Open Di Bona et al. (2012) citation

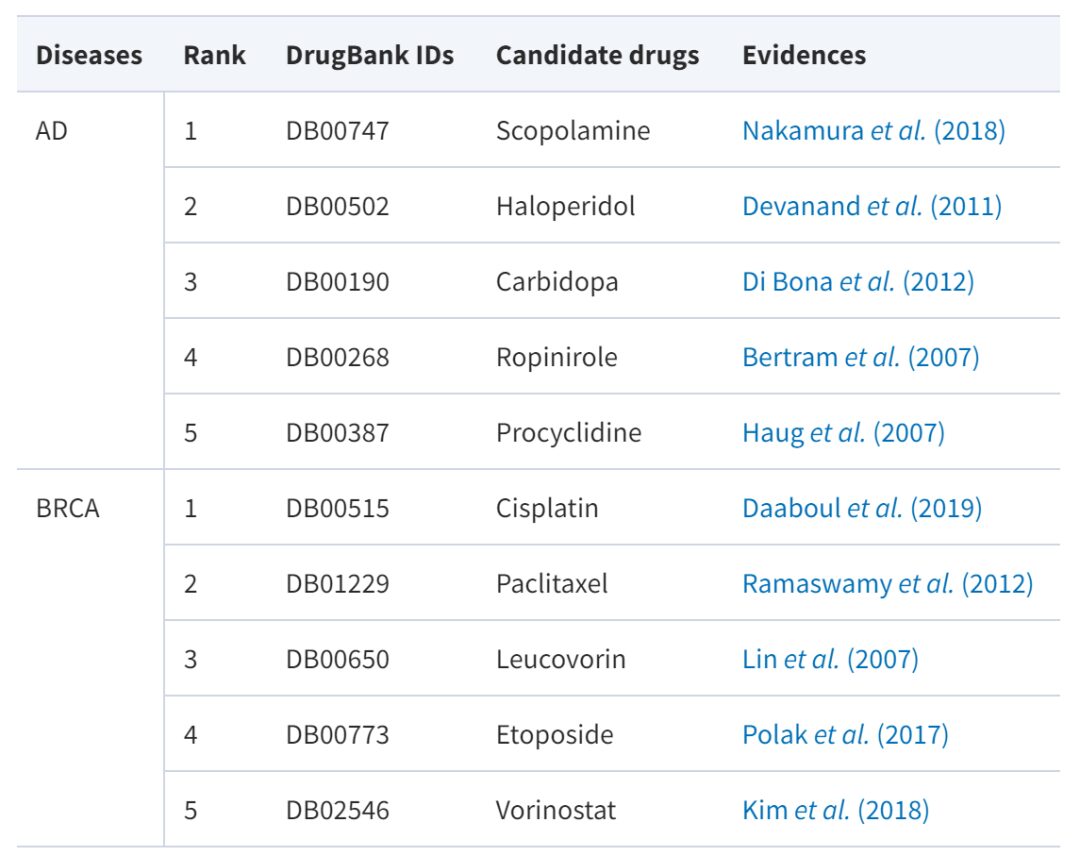click(x=857, y=282)
